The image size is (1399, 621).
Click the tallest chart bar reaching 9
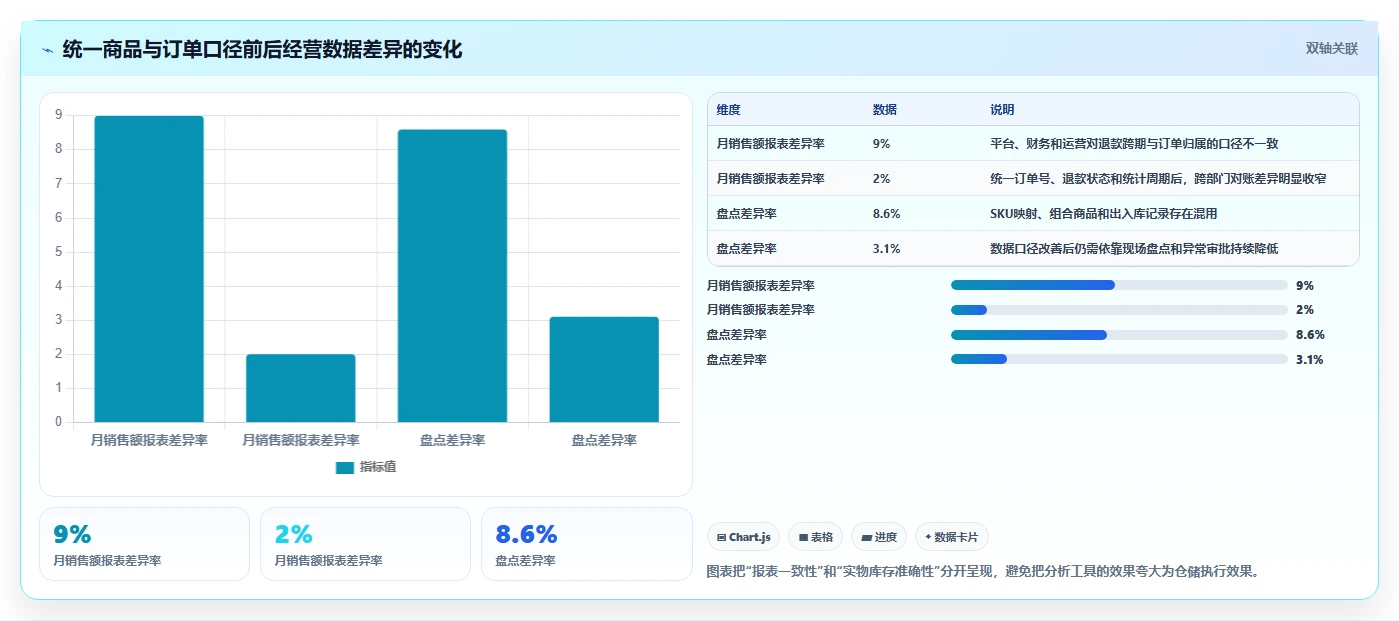click(x=149, y=269)
